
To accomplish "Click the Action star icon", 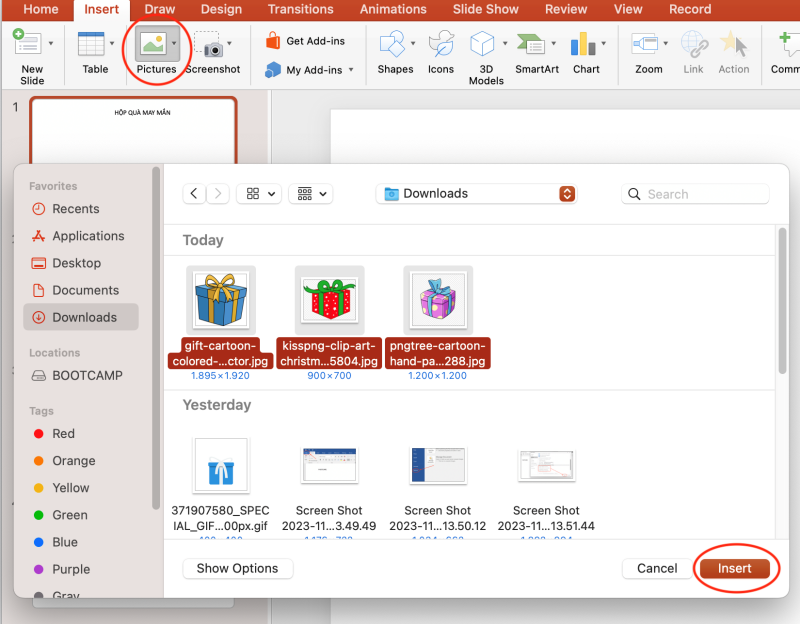I will 734,43.
